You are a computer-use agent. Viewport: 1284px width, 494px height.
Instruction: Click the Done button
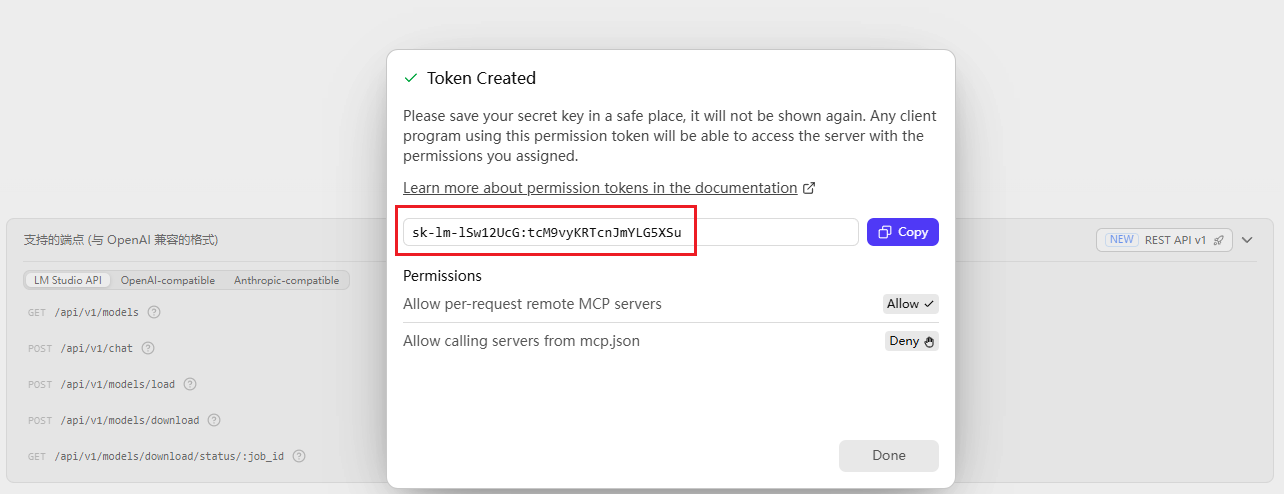point(889,456)
